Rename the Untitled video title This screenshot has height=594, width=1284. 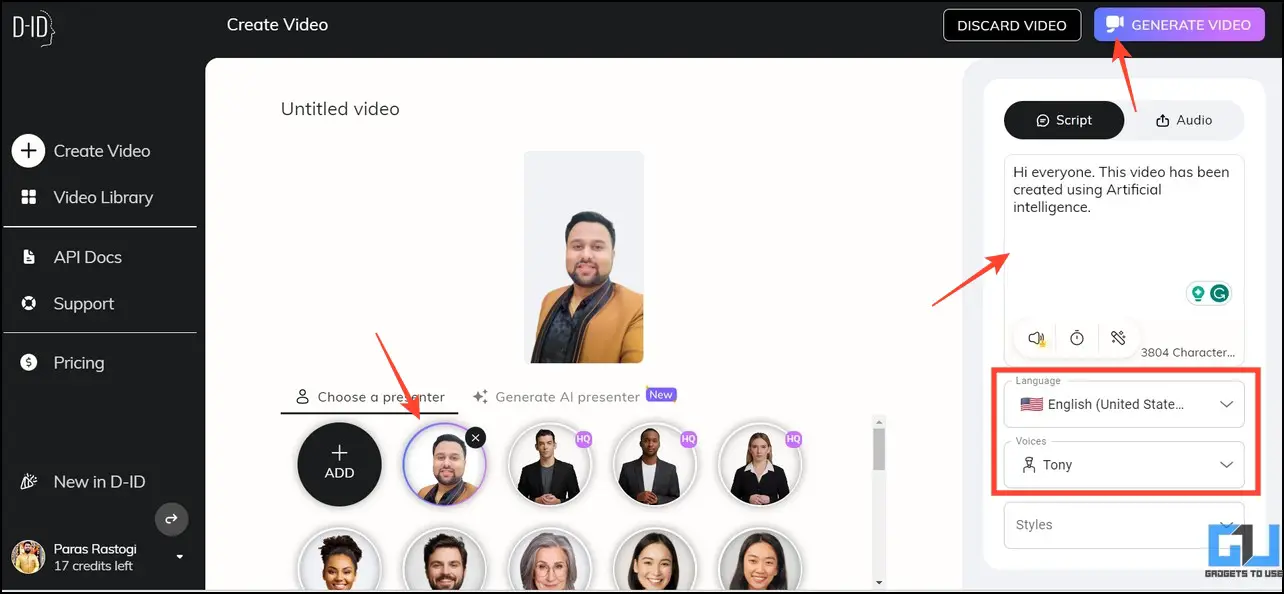[340, 109]
